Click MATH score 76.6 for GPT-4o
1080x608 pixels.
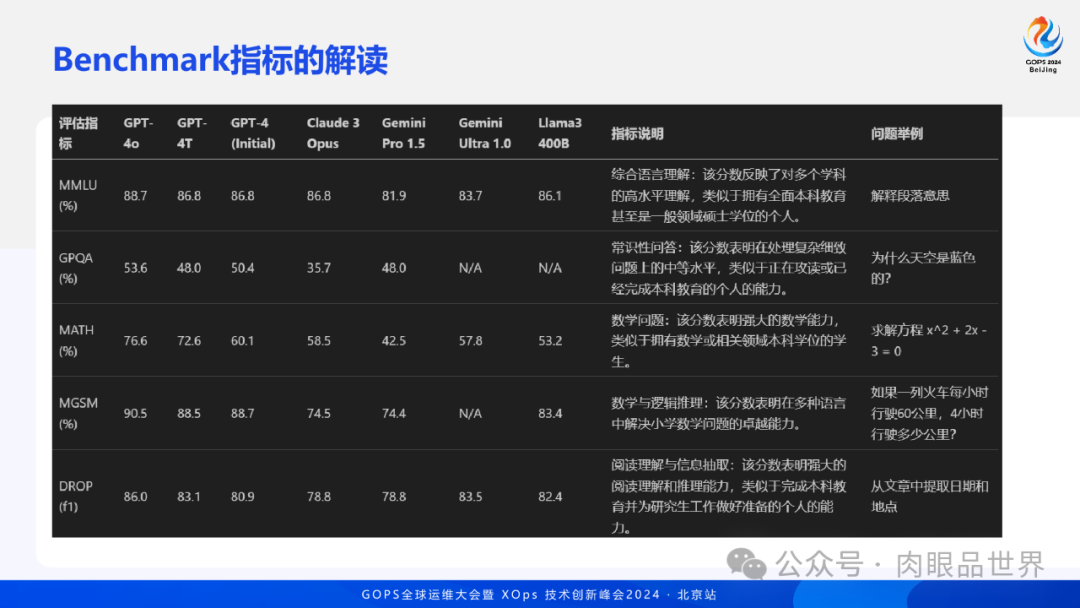(x=136, y=341)
